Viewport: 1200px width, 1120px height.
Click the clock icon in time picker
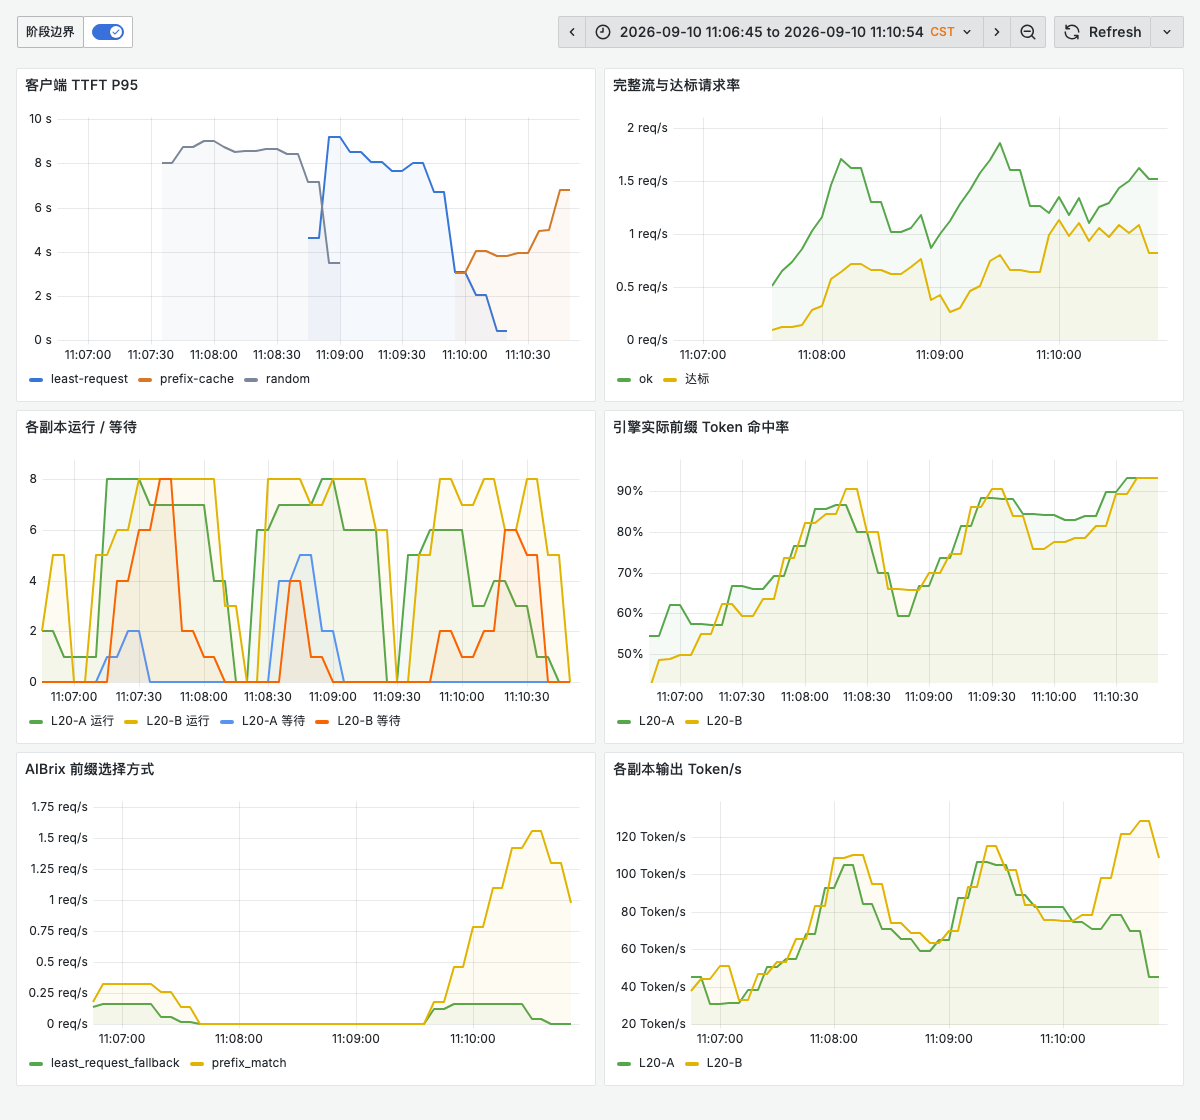click(x=603, y=32)
